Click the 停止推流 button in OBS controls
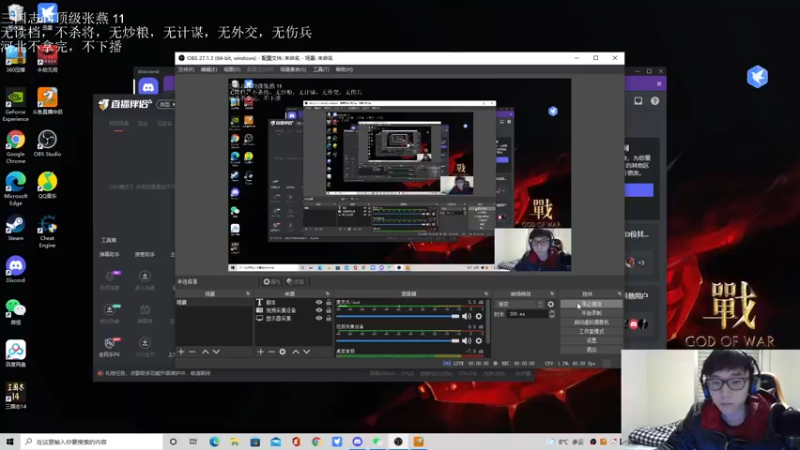The width and height of the screenshot is (800, 450). (x=591, y=304)
